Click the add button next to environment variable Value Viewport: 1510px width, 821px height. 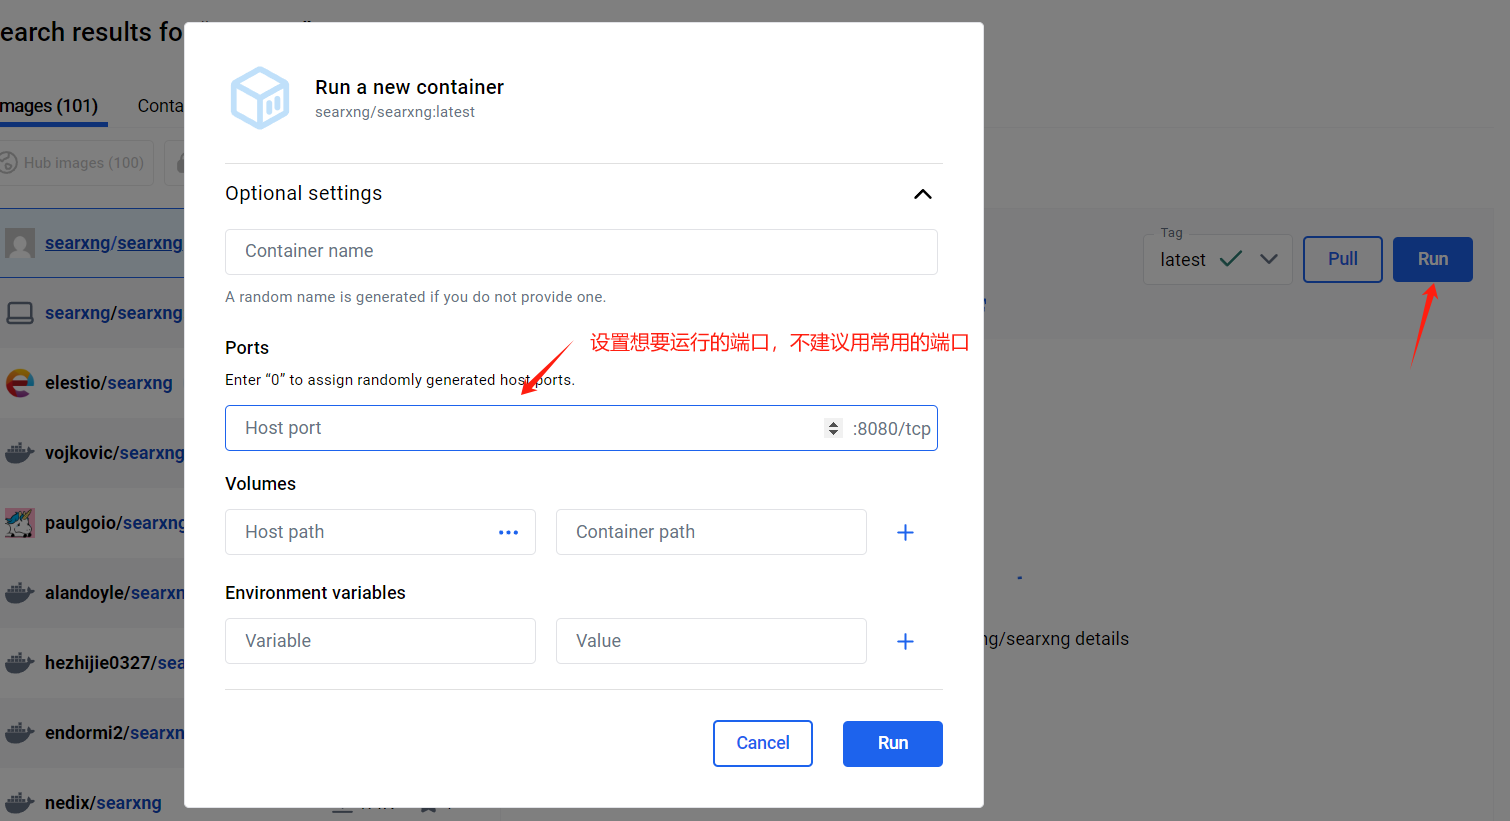905,641
